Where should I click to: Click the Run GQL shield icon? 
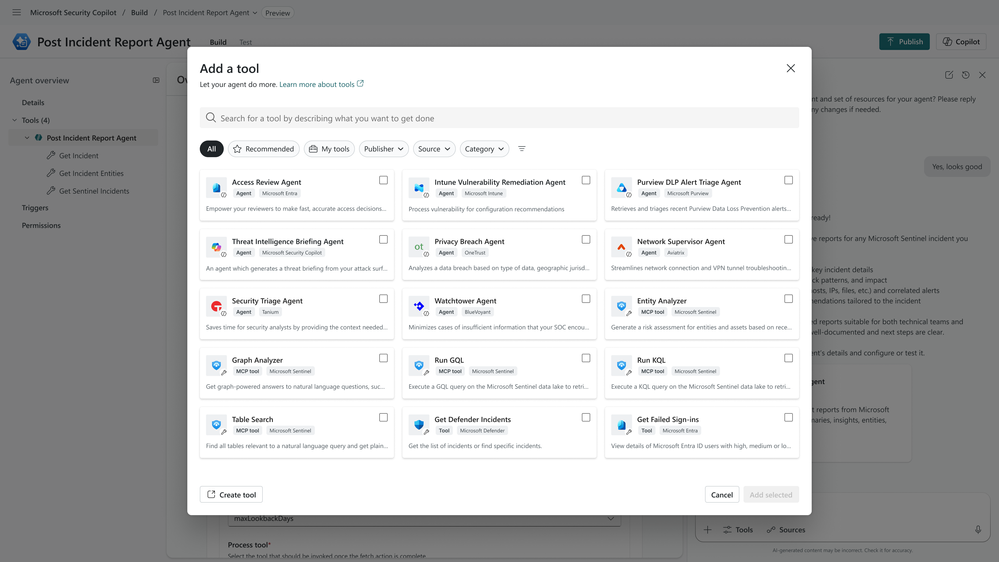click(419, 366)
